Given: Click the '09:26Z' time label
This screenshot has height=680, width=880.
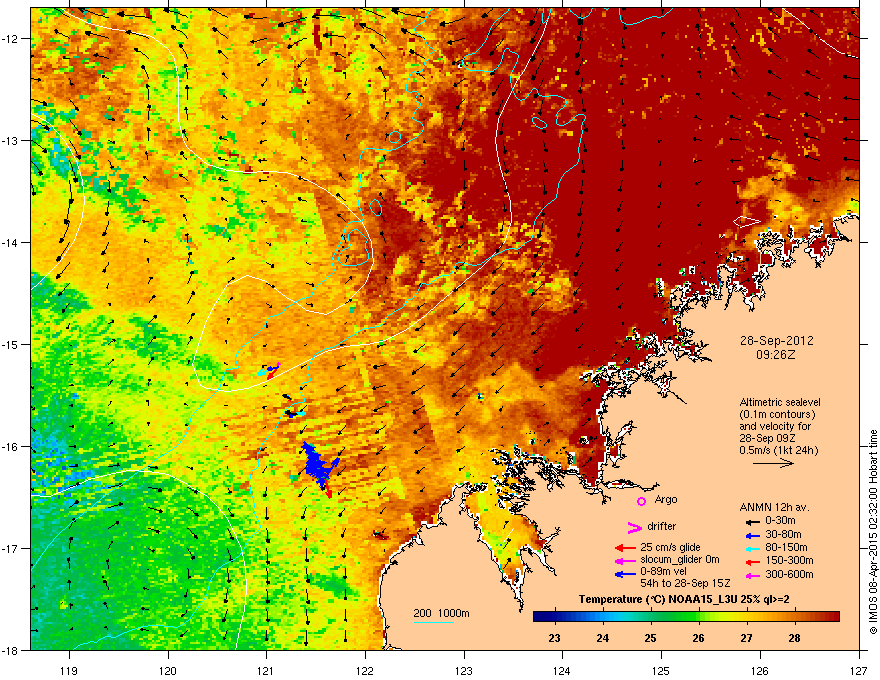Looking at the screenshot, I should [776, 355].
